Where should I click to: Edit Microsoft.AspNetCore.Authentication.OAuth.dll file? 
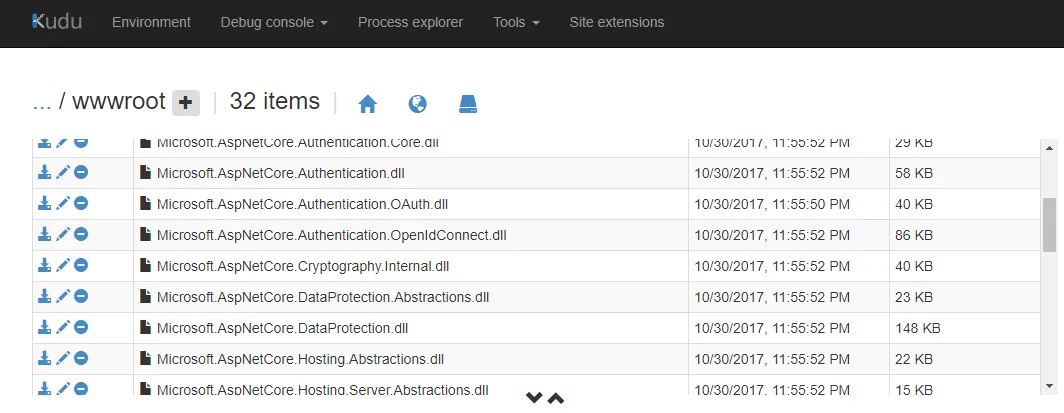[62, 203]
